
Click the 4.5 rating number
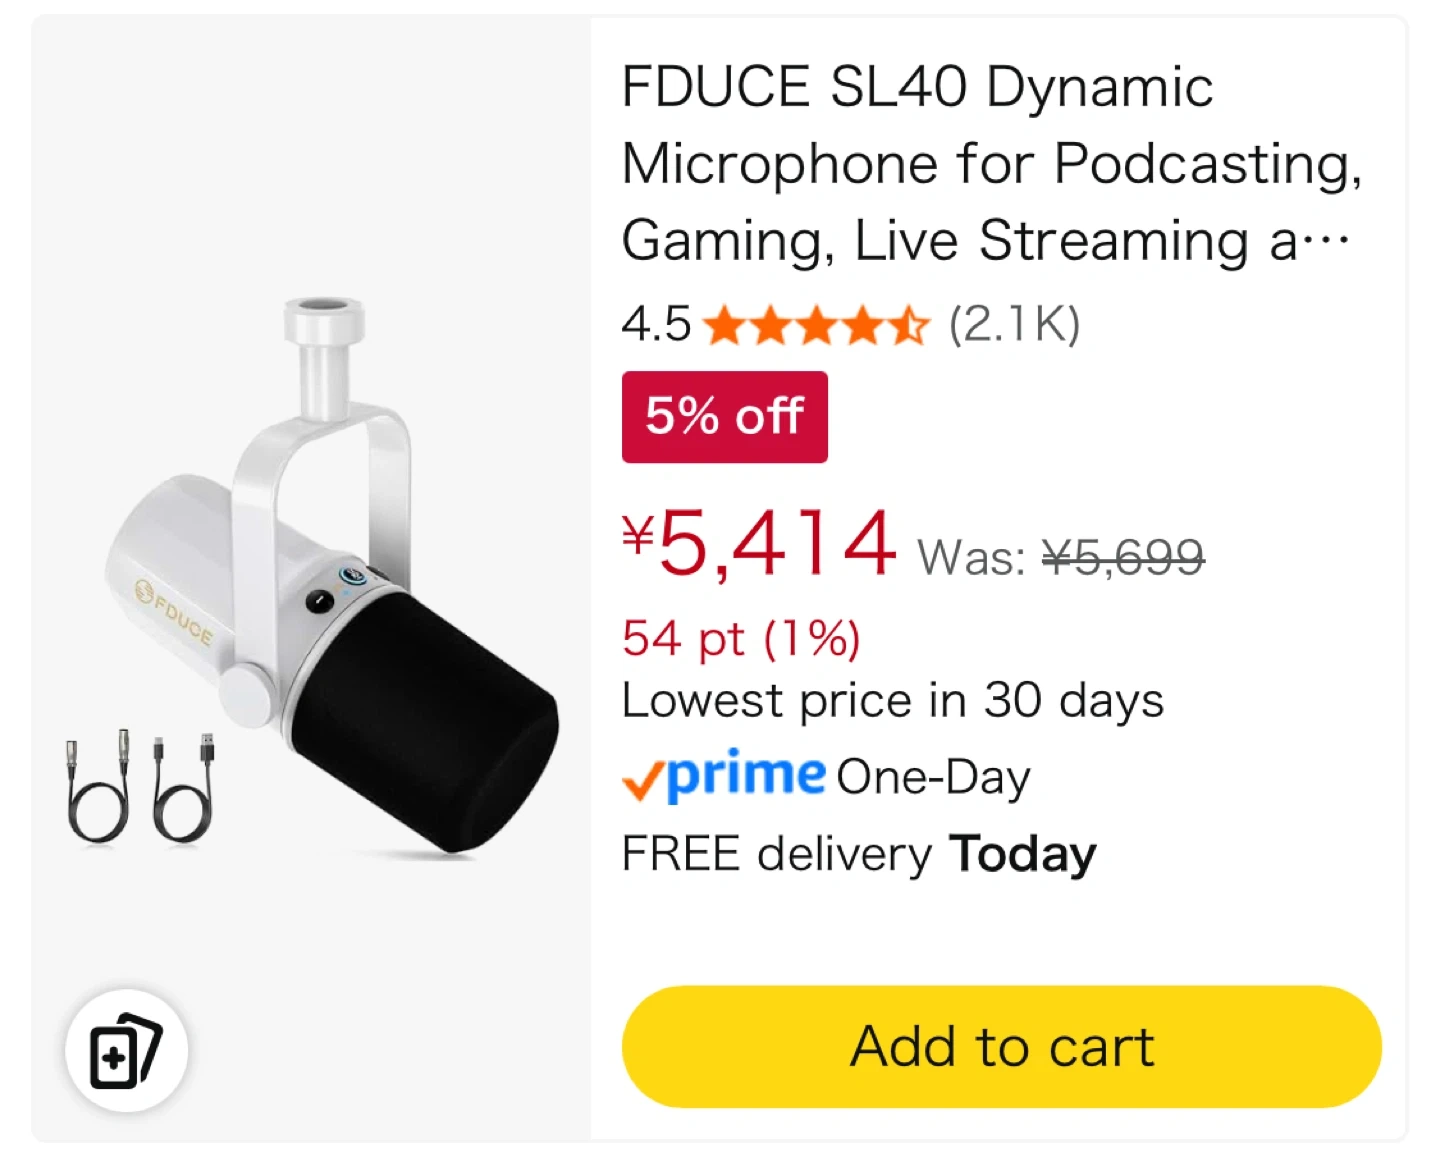click(656, 324)
